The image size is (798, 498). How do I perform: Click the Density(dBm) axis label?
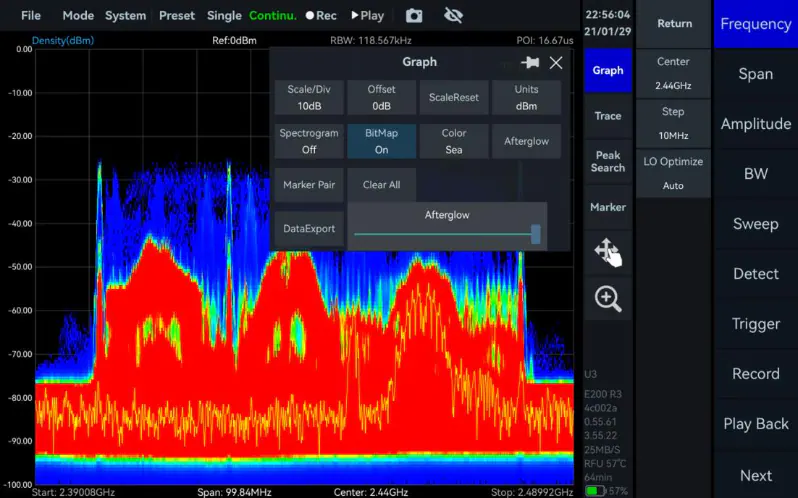pos(63,41)
